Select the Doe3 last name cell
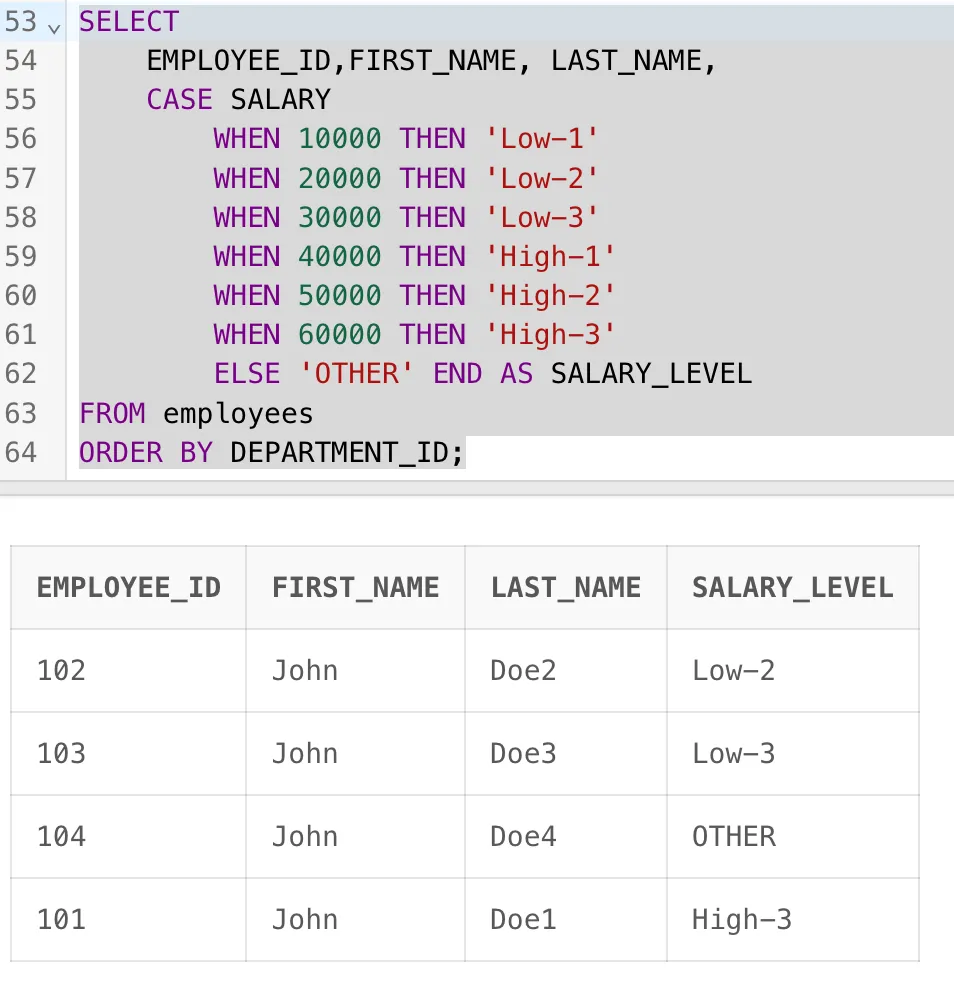 coord(566,754)
